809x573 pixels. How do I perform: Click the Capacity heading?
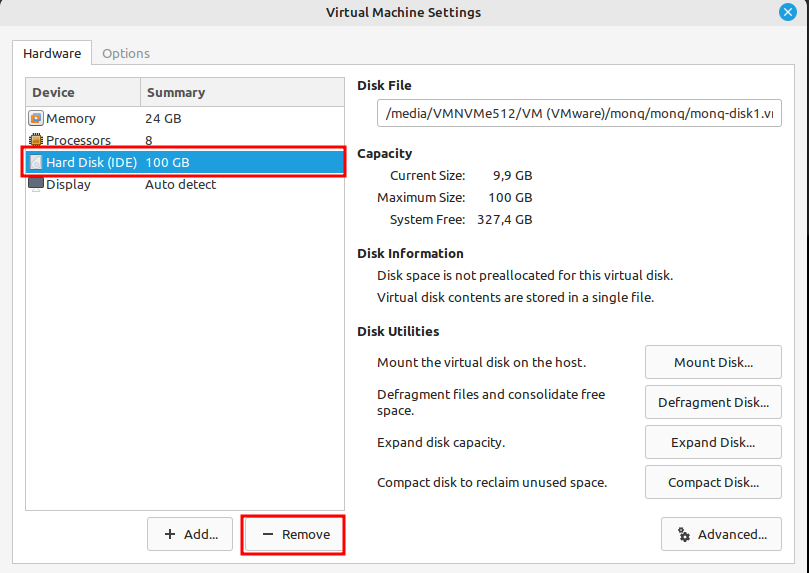click(384, 153)
